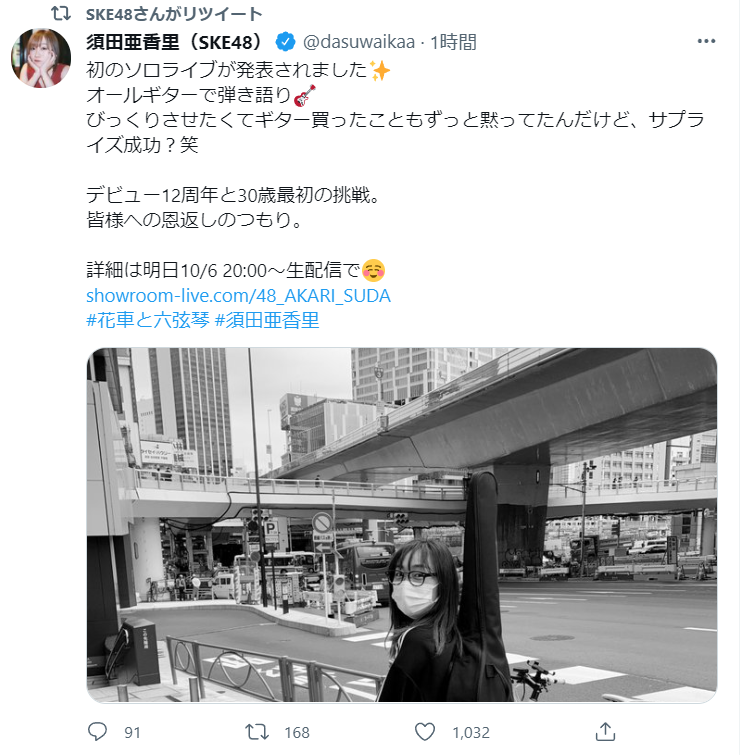The height and width of the screenshot is (755, 742).
Task: Click the retweet arrows icon below photo
Action: 256,732
